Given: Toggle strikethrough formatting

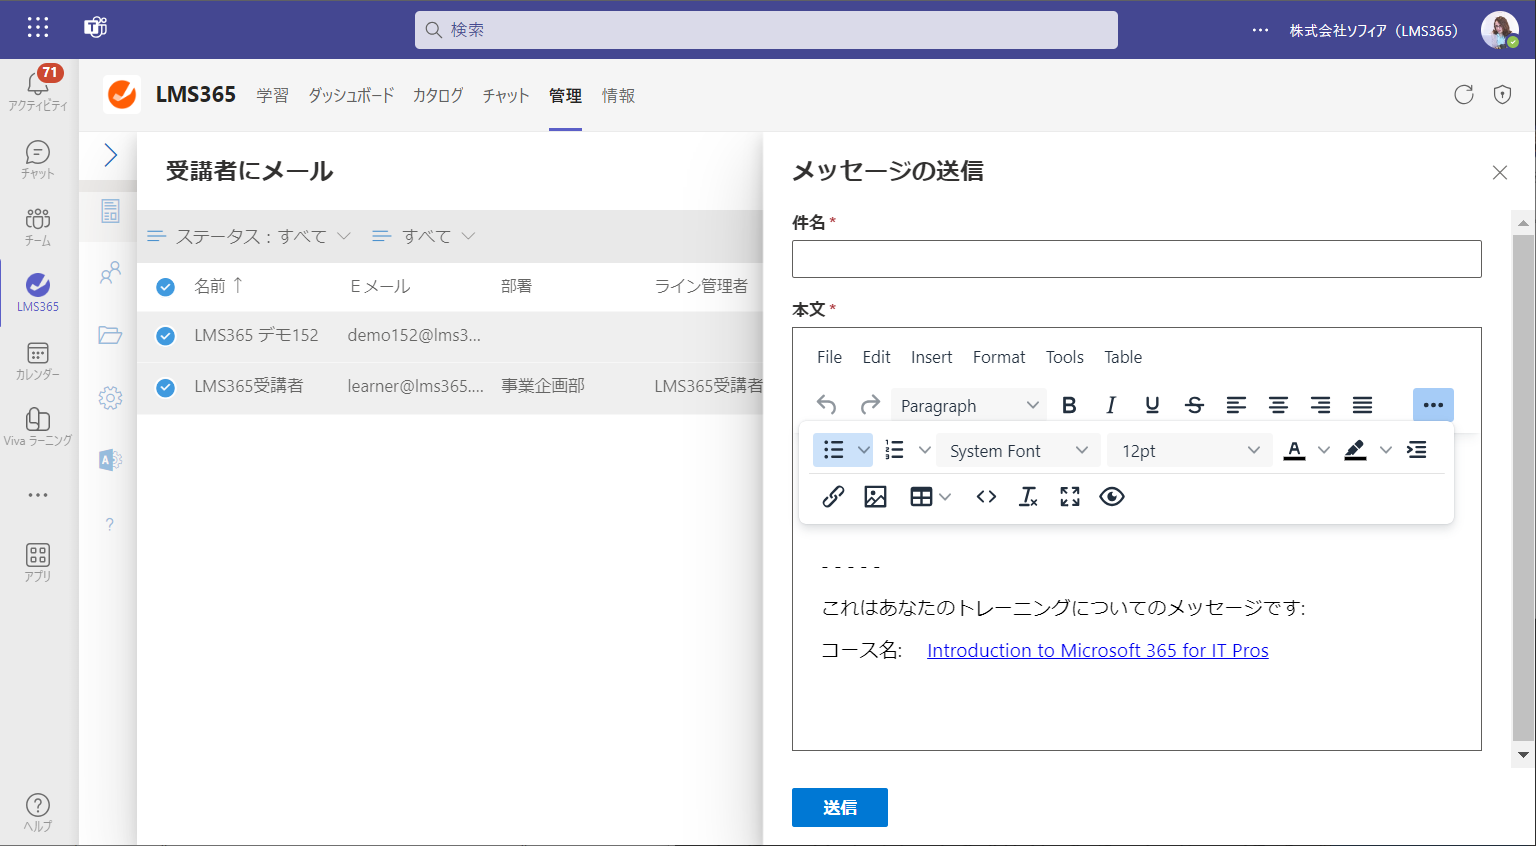Looking at the screenshot, I should coord(1194,405).
